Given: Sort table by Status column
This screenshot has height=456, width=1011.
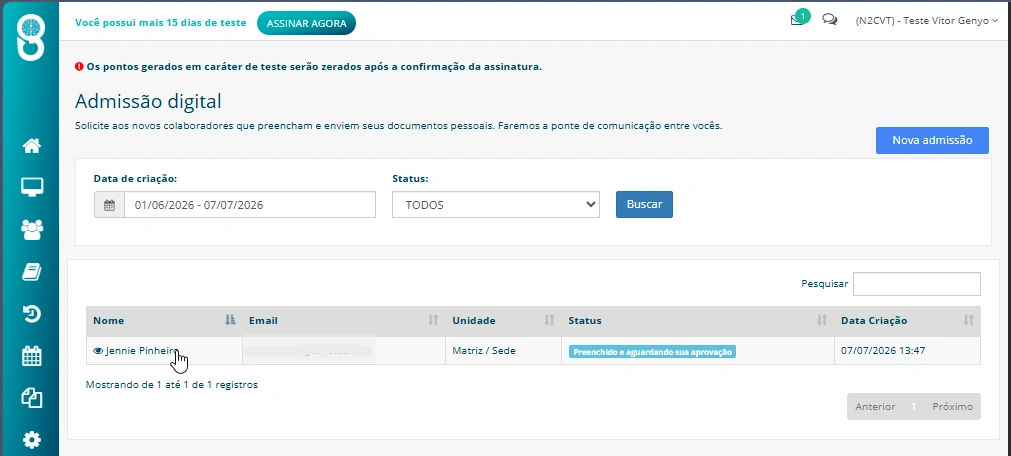Looking at the screenshot, I should coord(698,320).
